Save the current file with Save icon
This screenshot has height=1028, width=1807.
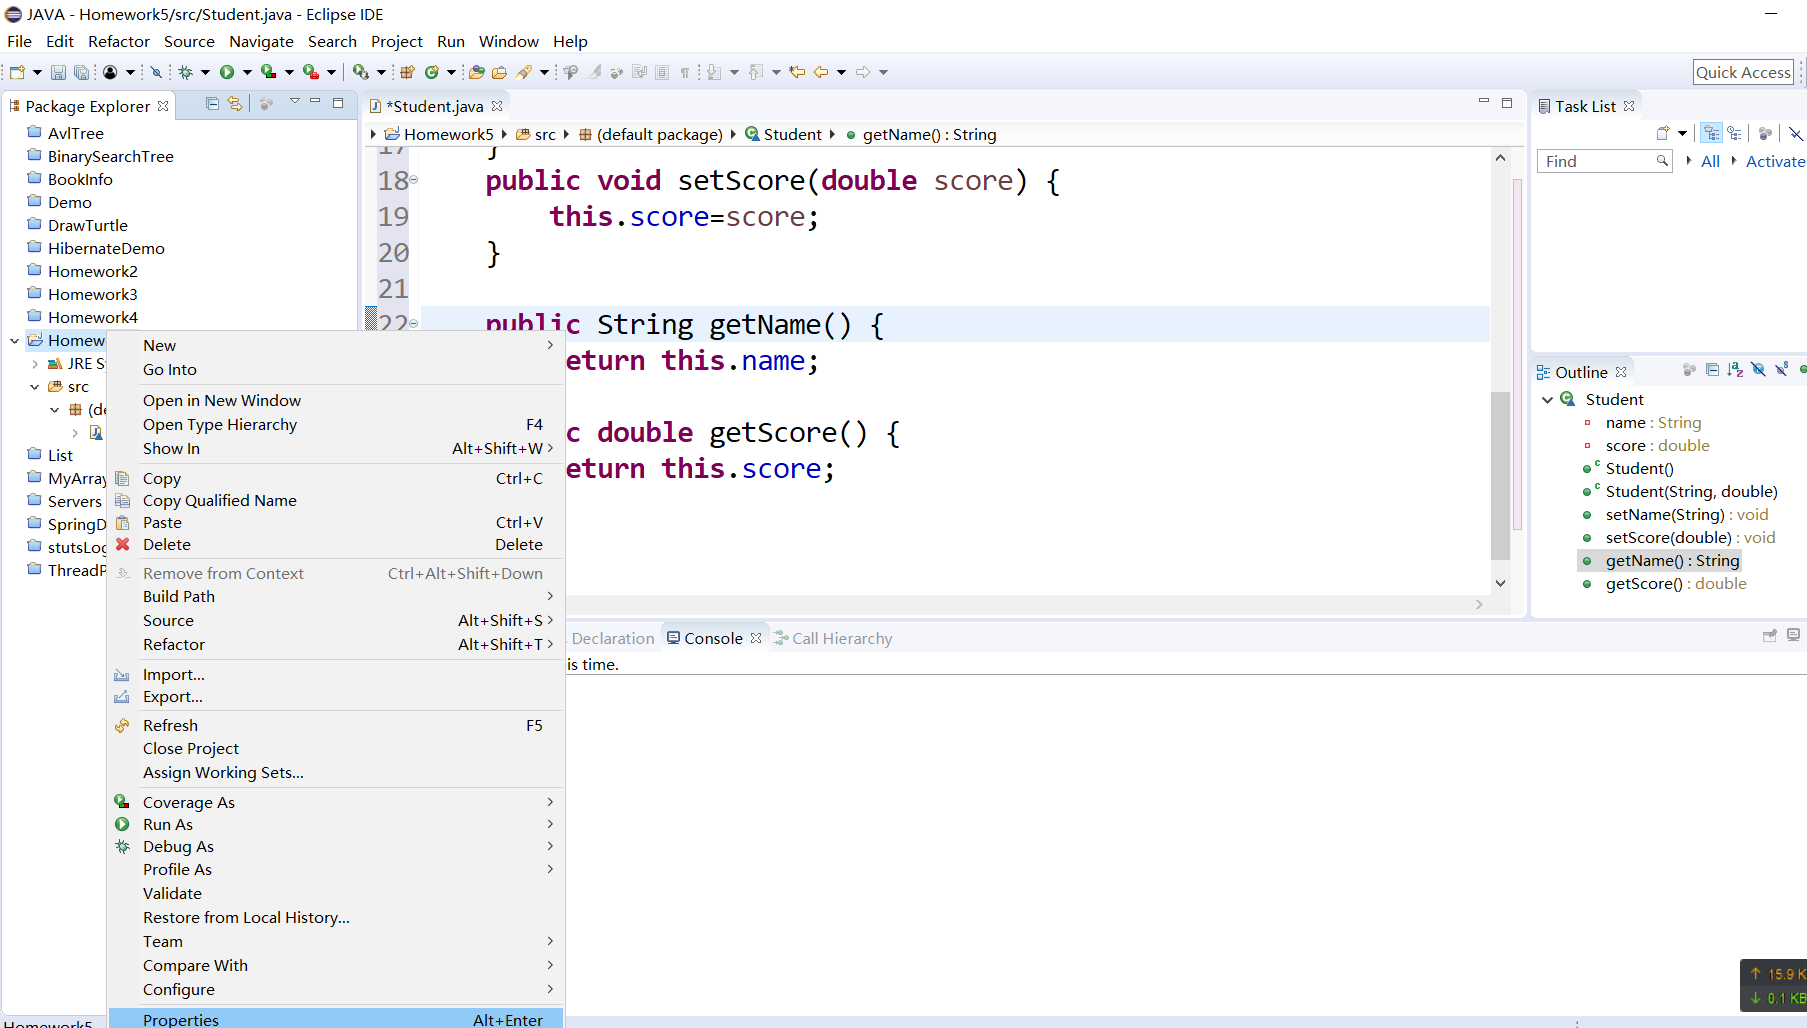(58, 72)
